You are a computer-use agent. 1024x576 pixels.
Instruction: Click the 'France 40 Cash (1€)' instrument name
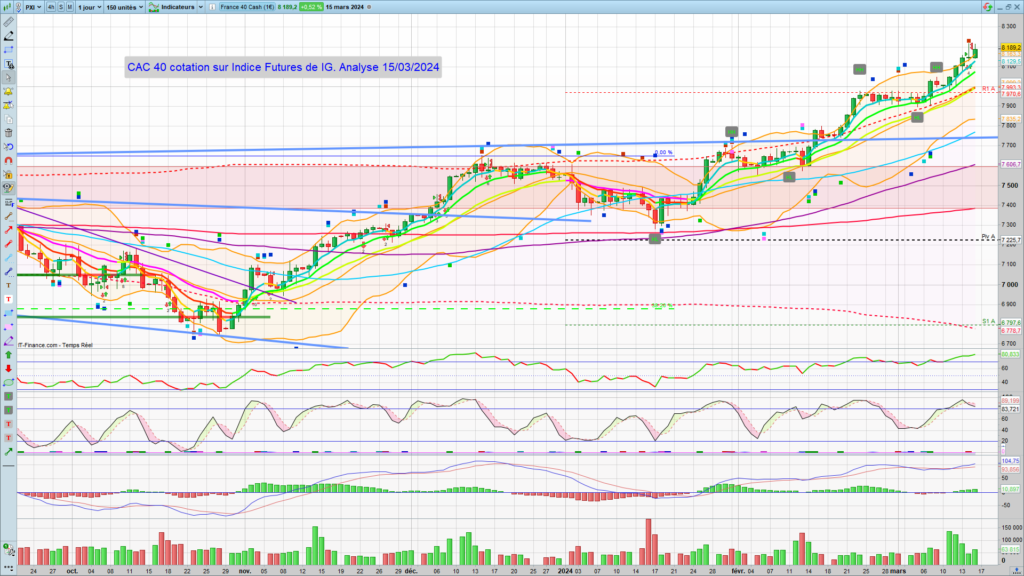click(x=247, y=7)
